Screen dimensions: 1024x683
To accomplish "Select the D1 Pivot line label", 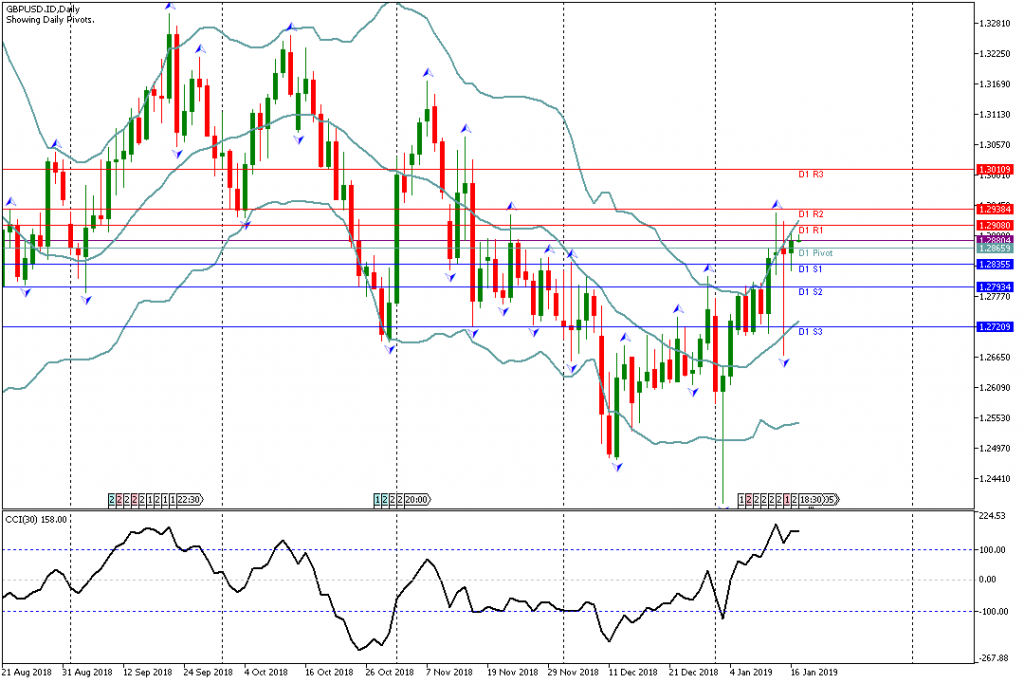I will tap(814, 253).
